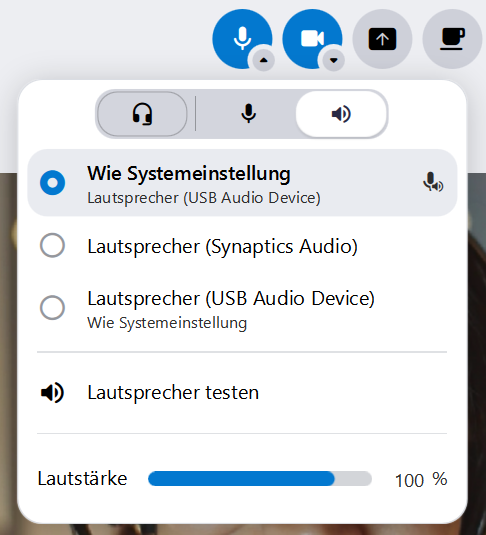Click the Wie Systemeinstellung highlighted row

[242, 183]
